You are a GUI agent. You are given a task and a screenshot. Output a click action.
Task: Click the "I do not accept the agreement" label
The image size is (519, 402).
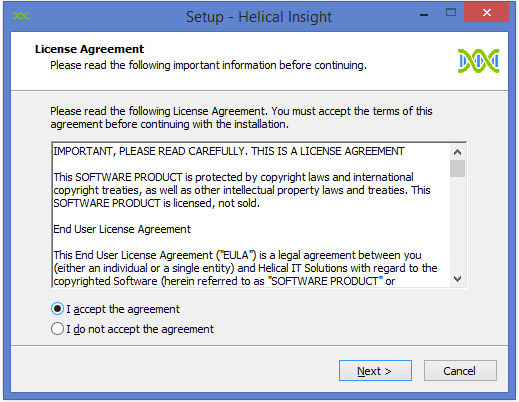tap(140, 329)
